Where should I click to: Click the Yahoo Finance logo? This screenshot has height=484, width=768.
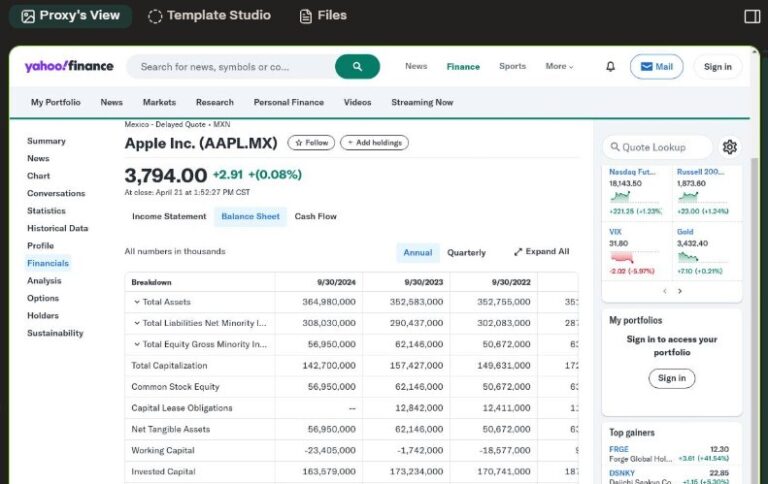click(69, 66)
